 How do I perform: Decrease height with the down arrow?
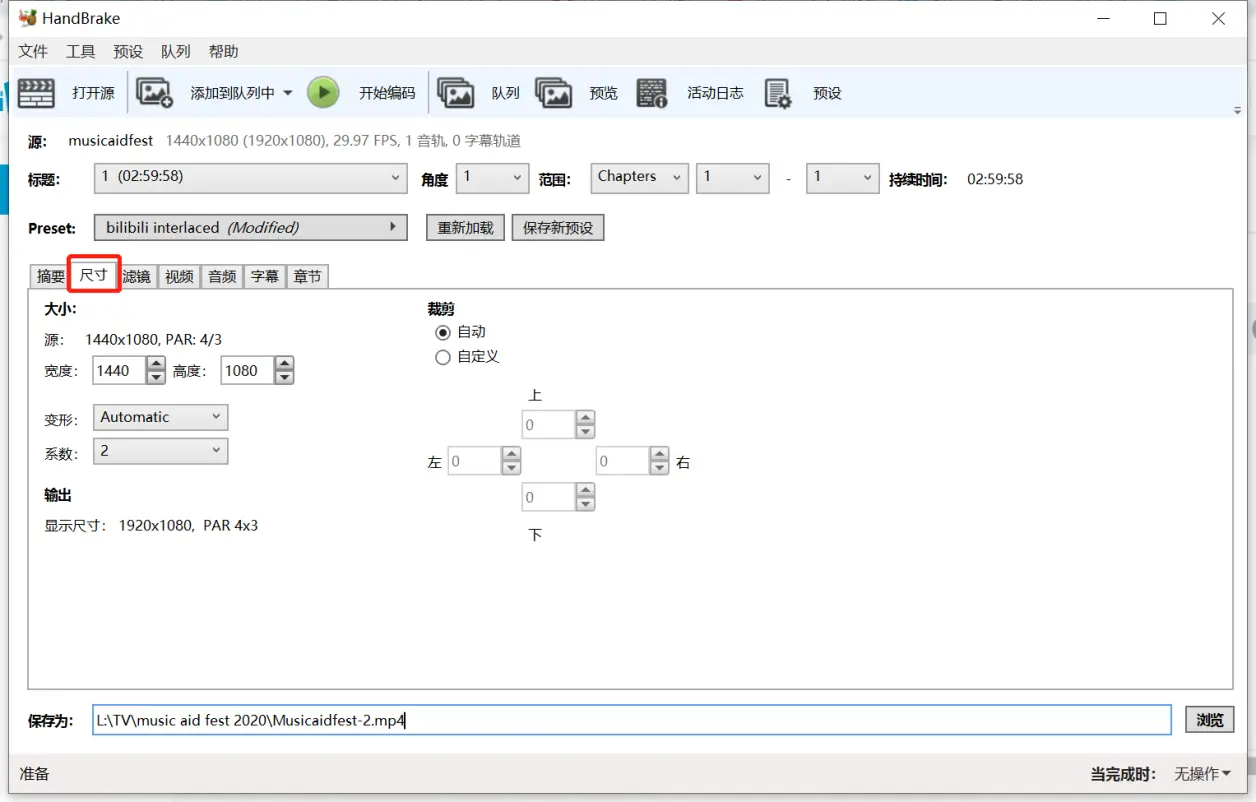click(285, 378)
